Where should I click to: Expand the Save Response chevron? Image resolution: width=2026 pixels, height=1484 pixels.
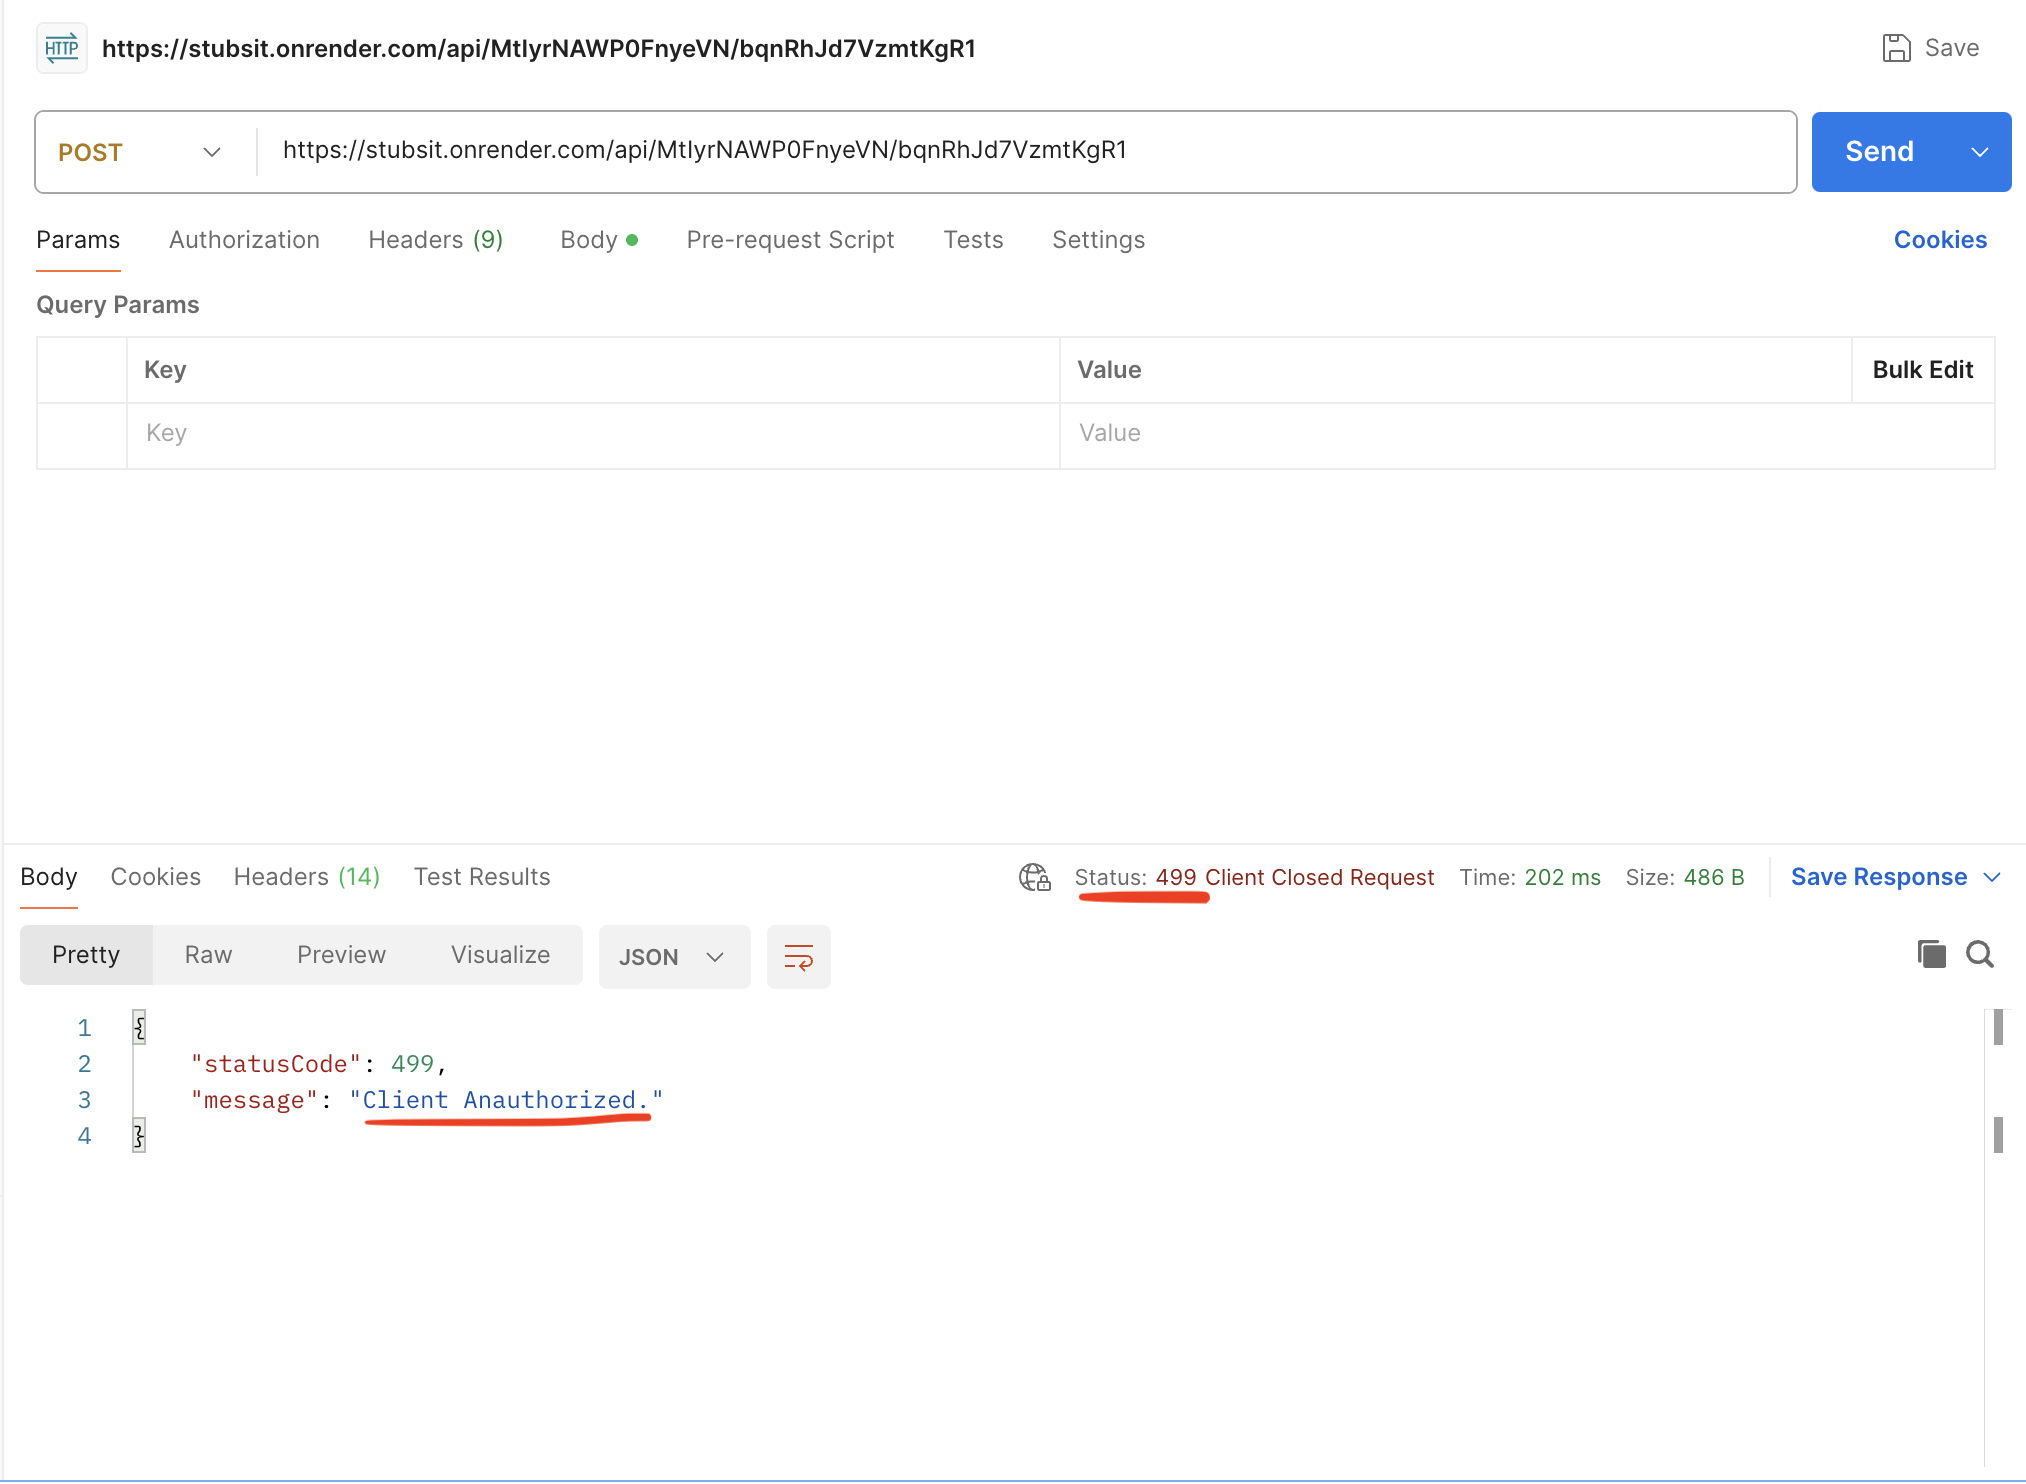[1992, 877]
